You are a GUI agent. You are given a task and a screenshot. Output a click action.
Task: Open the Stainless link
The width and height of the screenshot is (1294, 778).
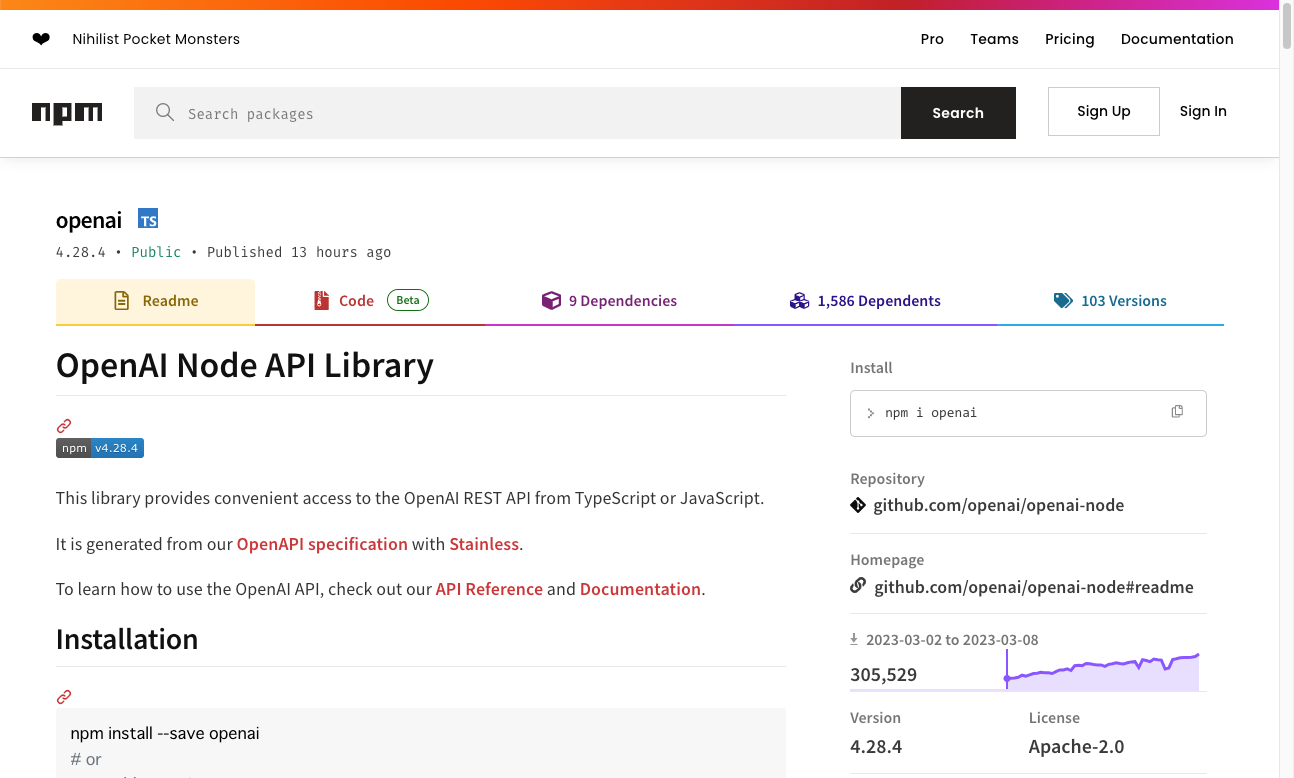coord(484,544)
